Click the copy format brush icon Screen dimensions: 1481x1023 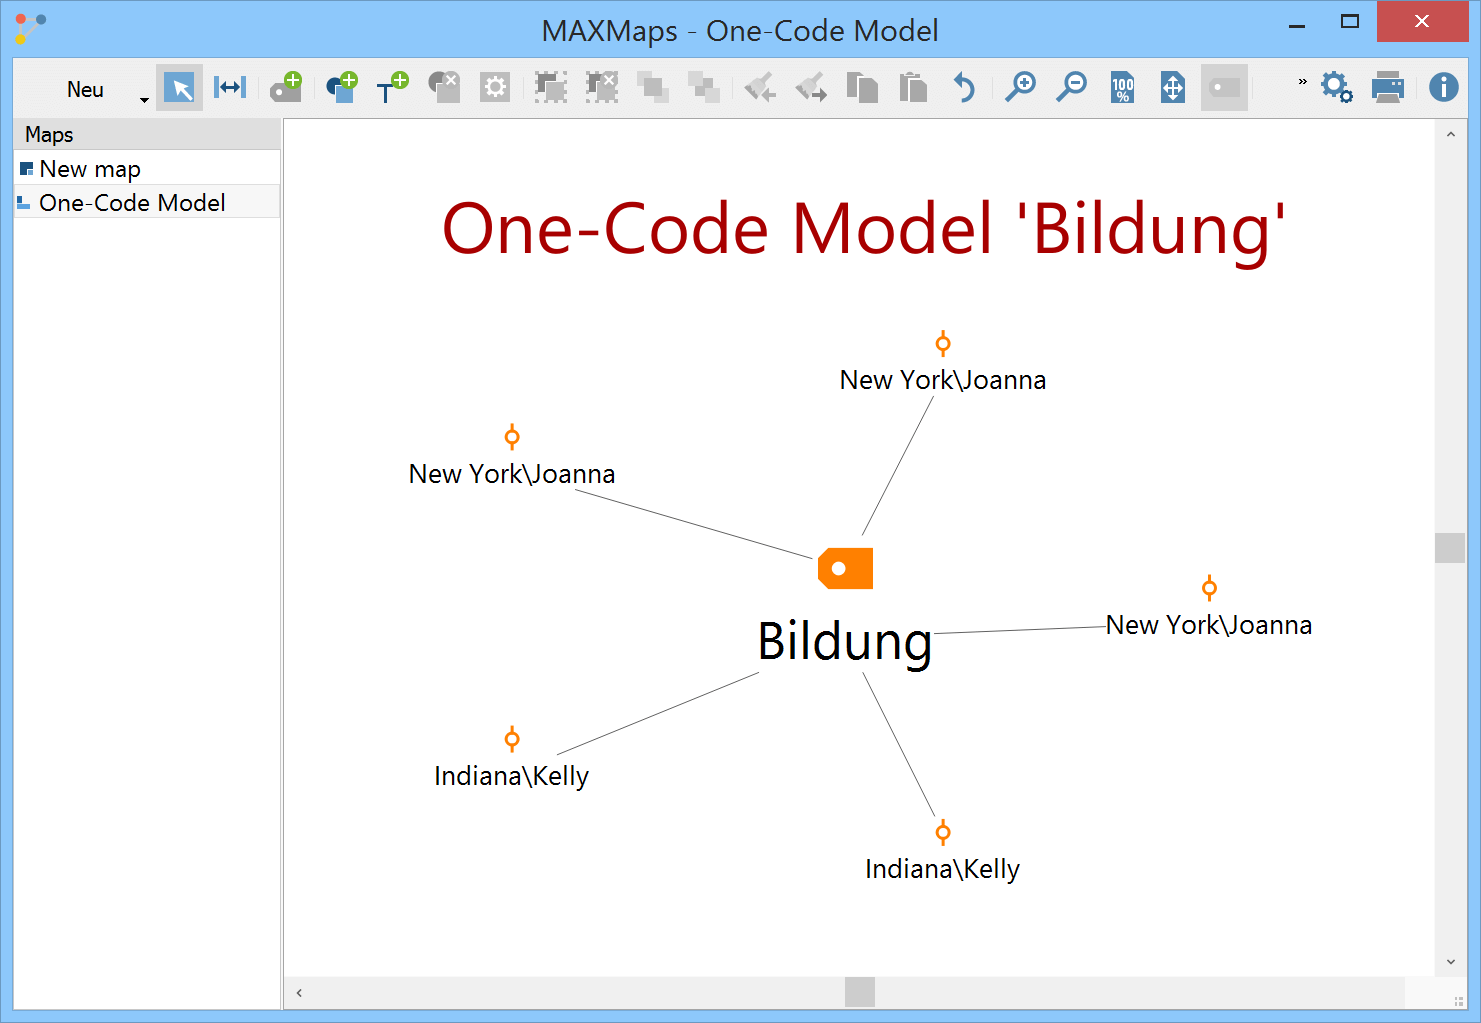coord(760,88)
